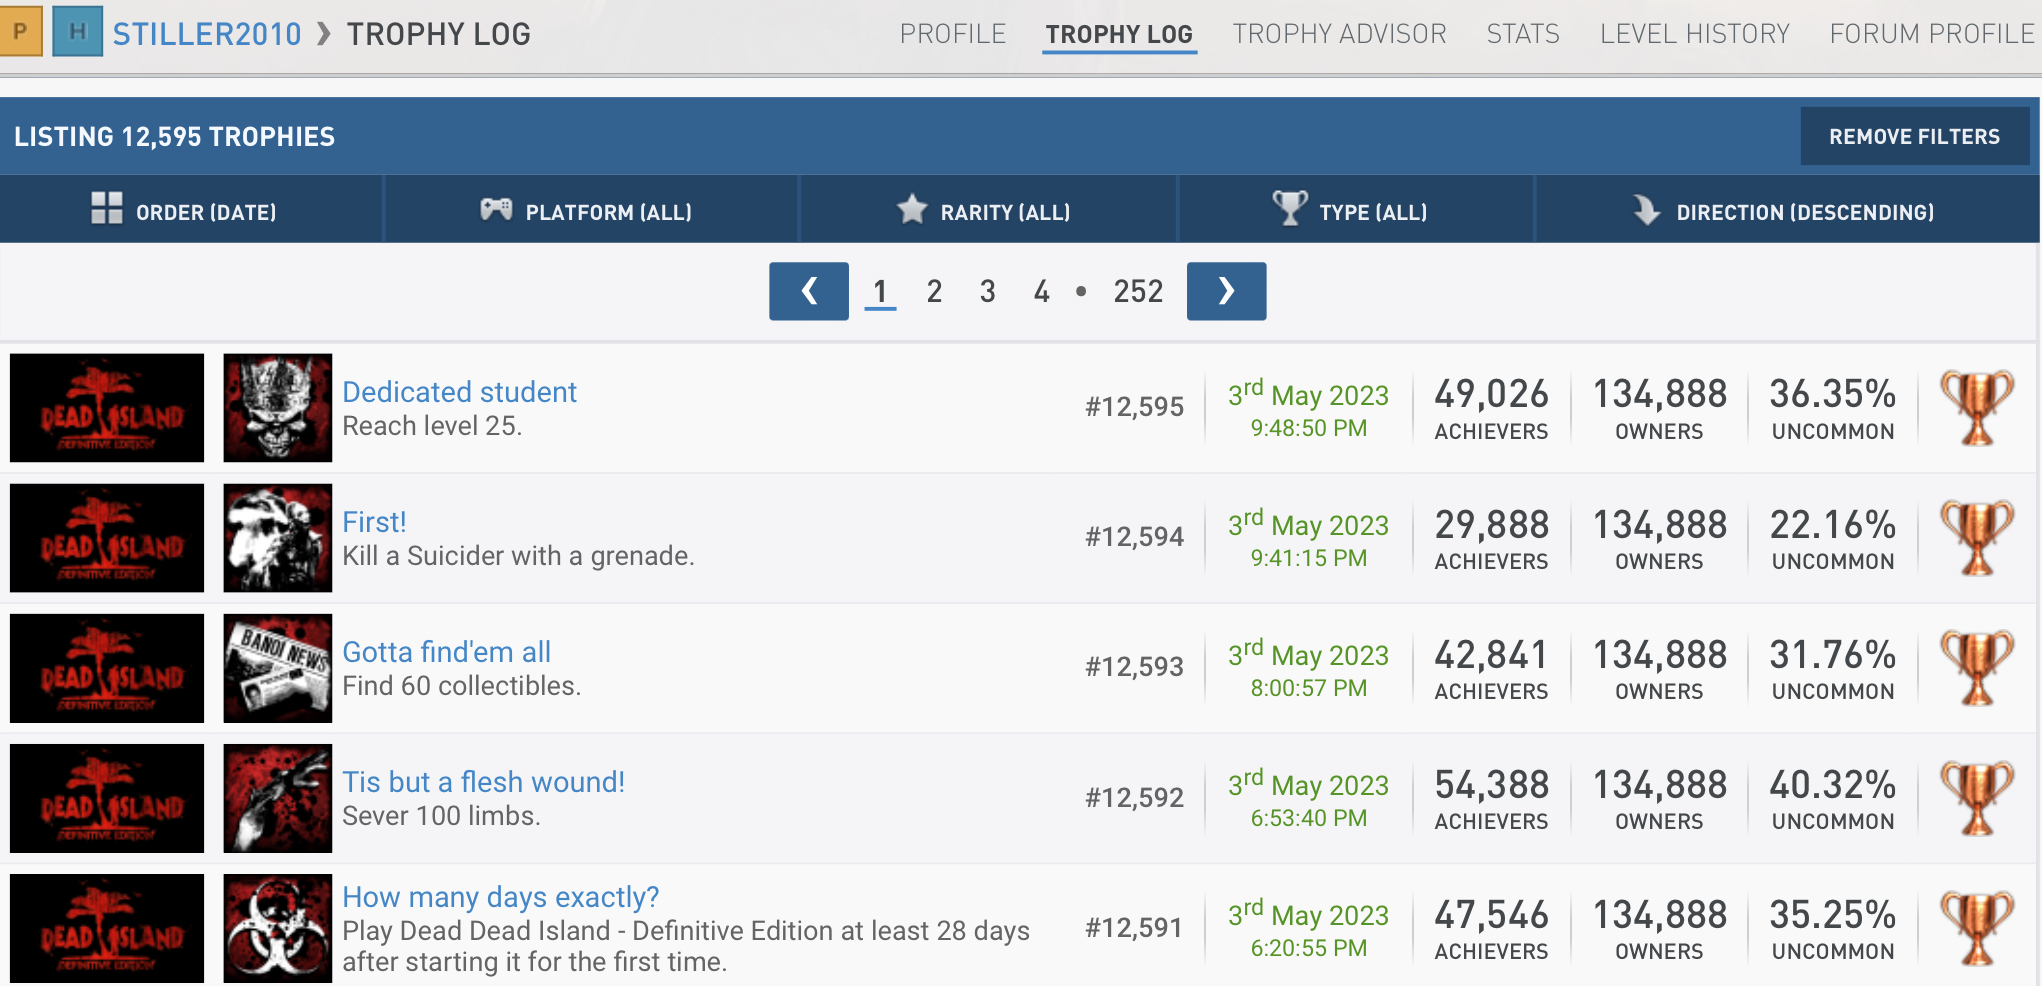Open the Level History tab
Image resolution: width=2042 pixels, height=986 pixels.
point(1694,34)
